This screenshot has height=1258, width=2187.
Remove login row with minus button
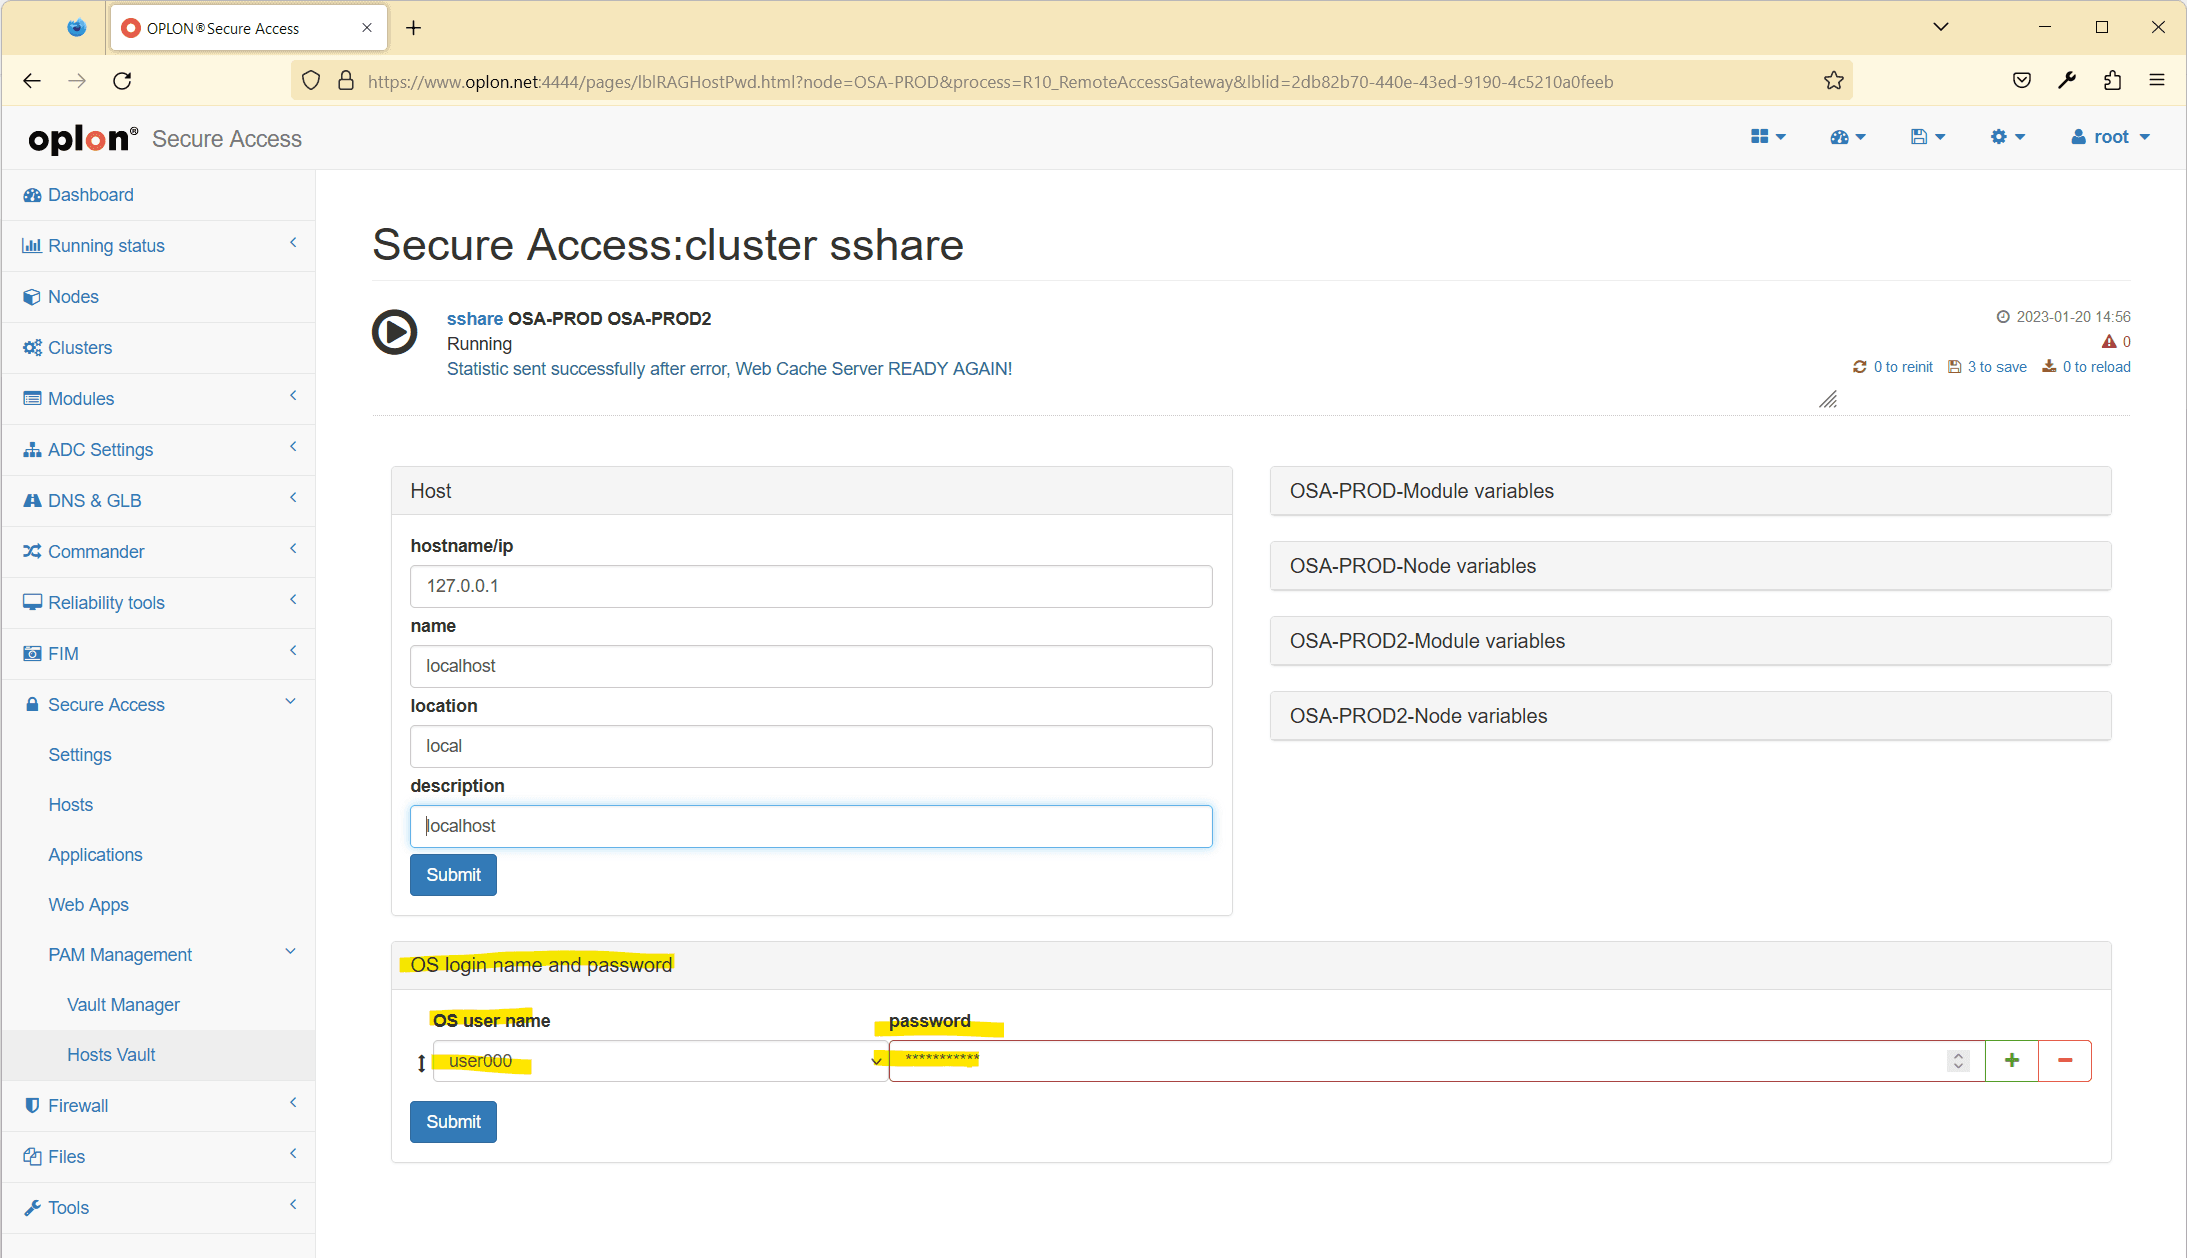2065,1061
